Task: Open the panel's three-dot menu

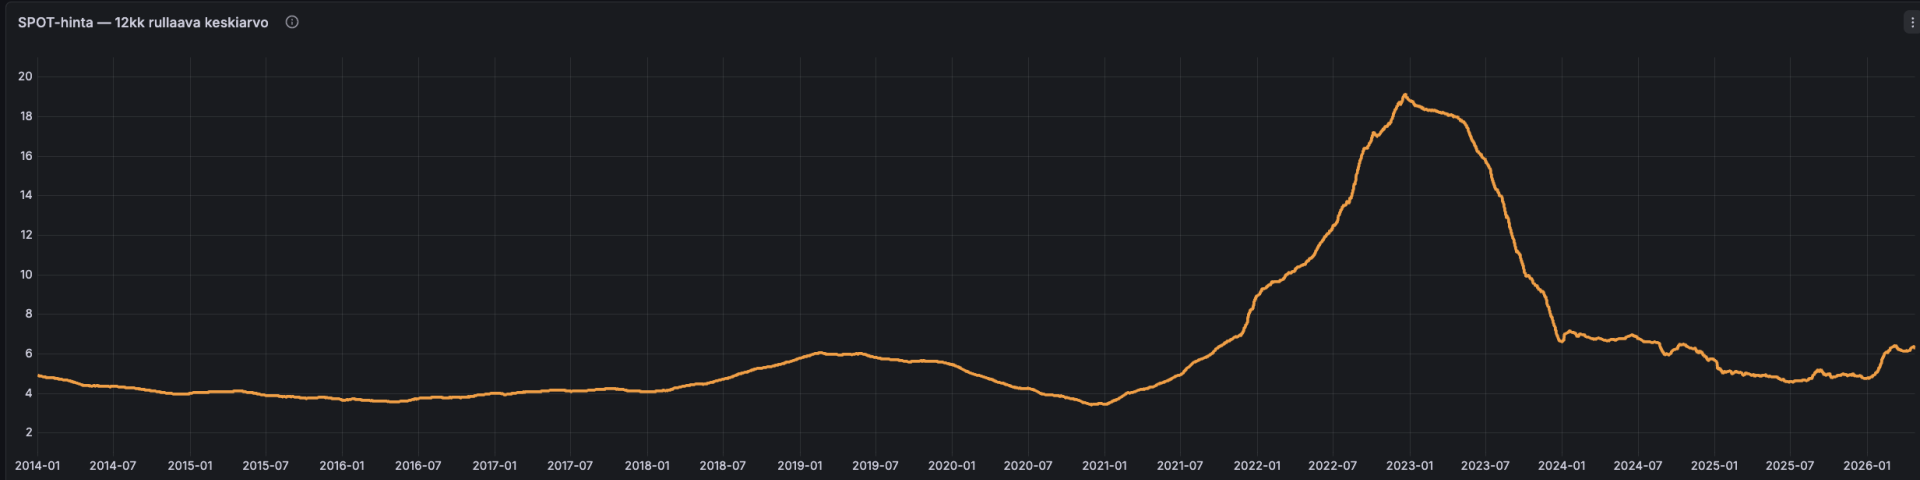Action: click(x=1911, y=22)
